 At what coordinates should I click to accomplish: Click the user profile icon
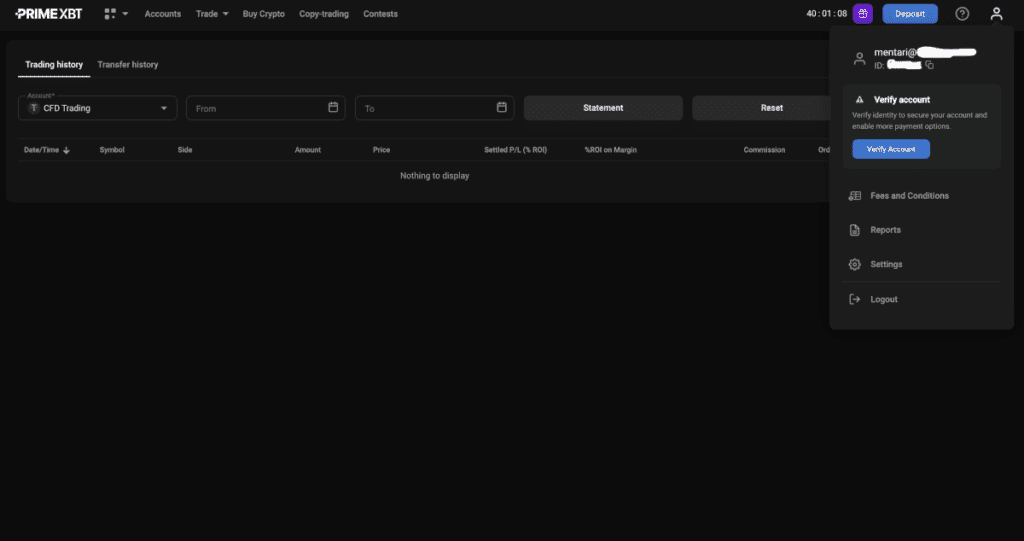[995, 14]
